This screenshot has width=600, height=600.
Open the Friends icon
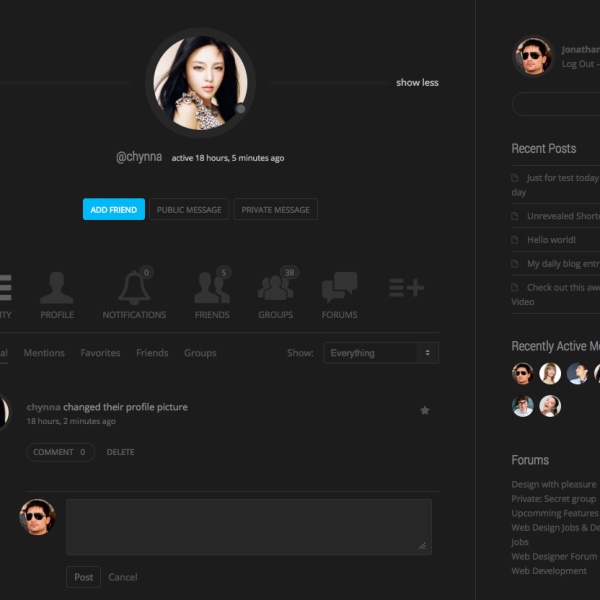(x=212, y=289)
